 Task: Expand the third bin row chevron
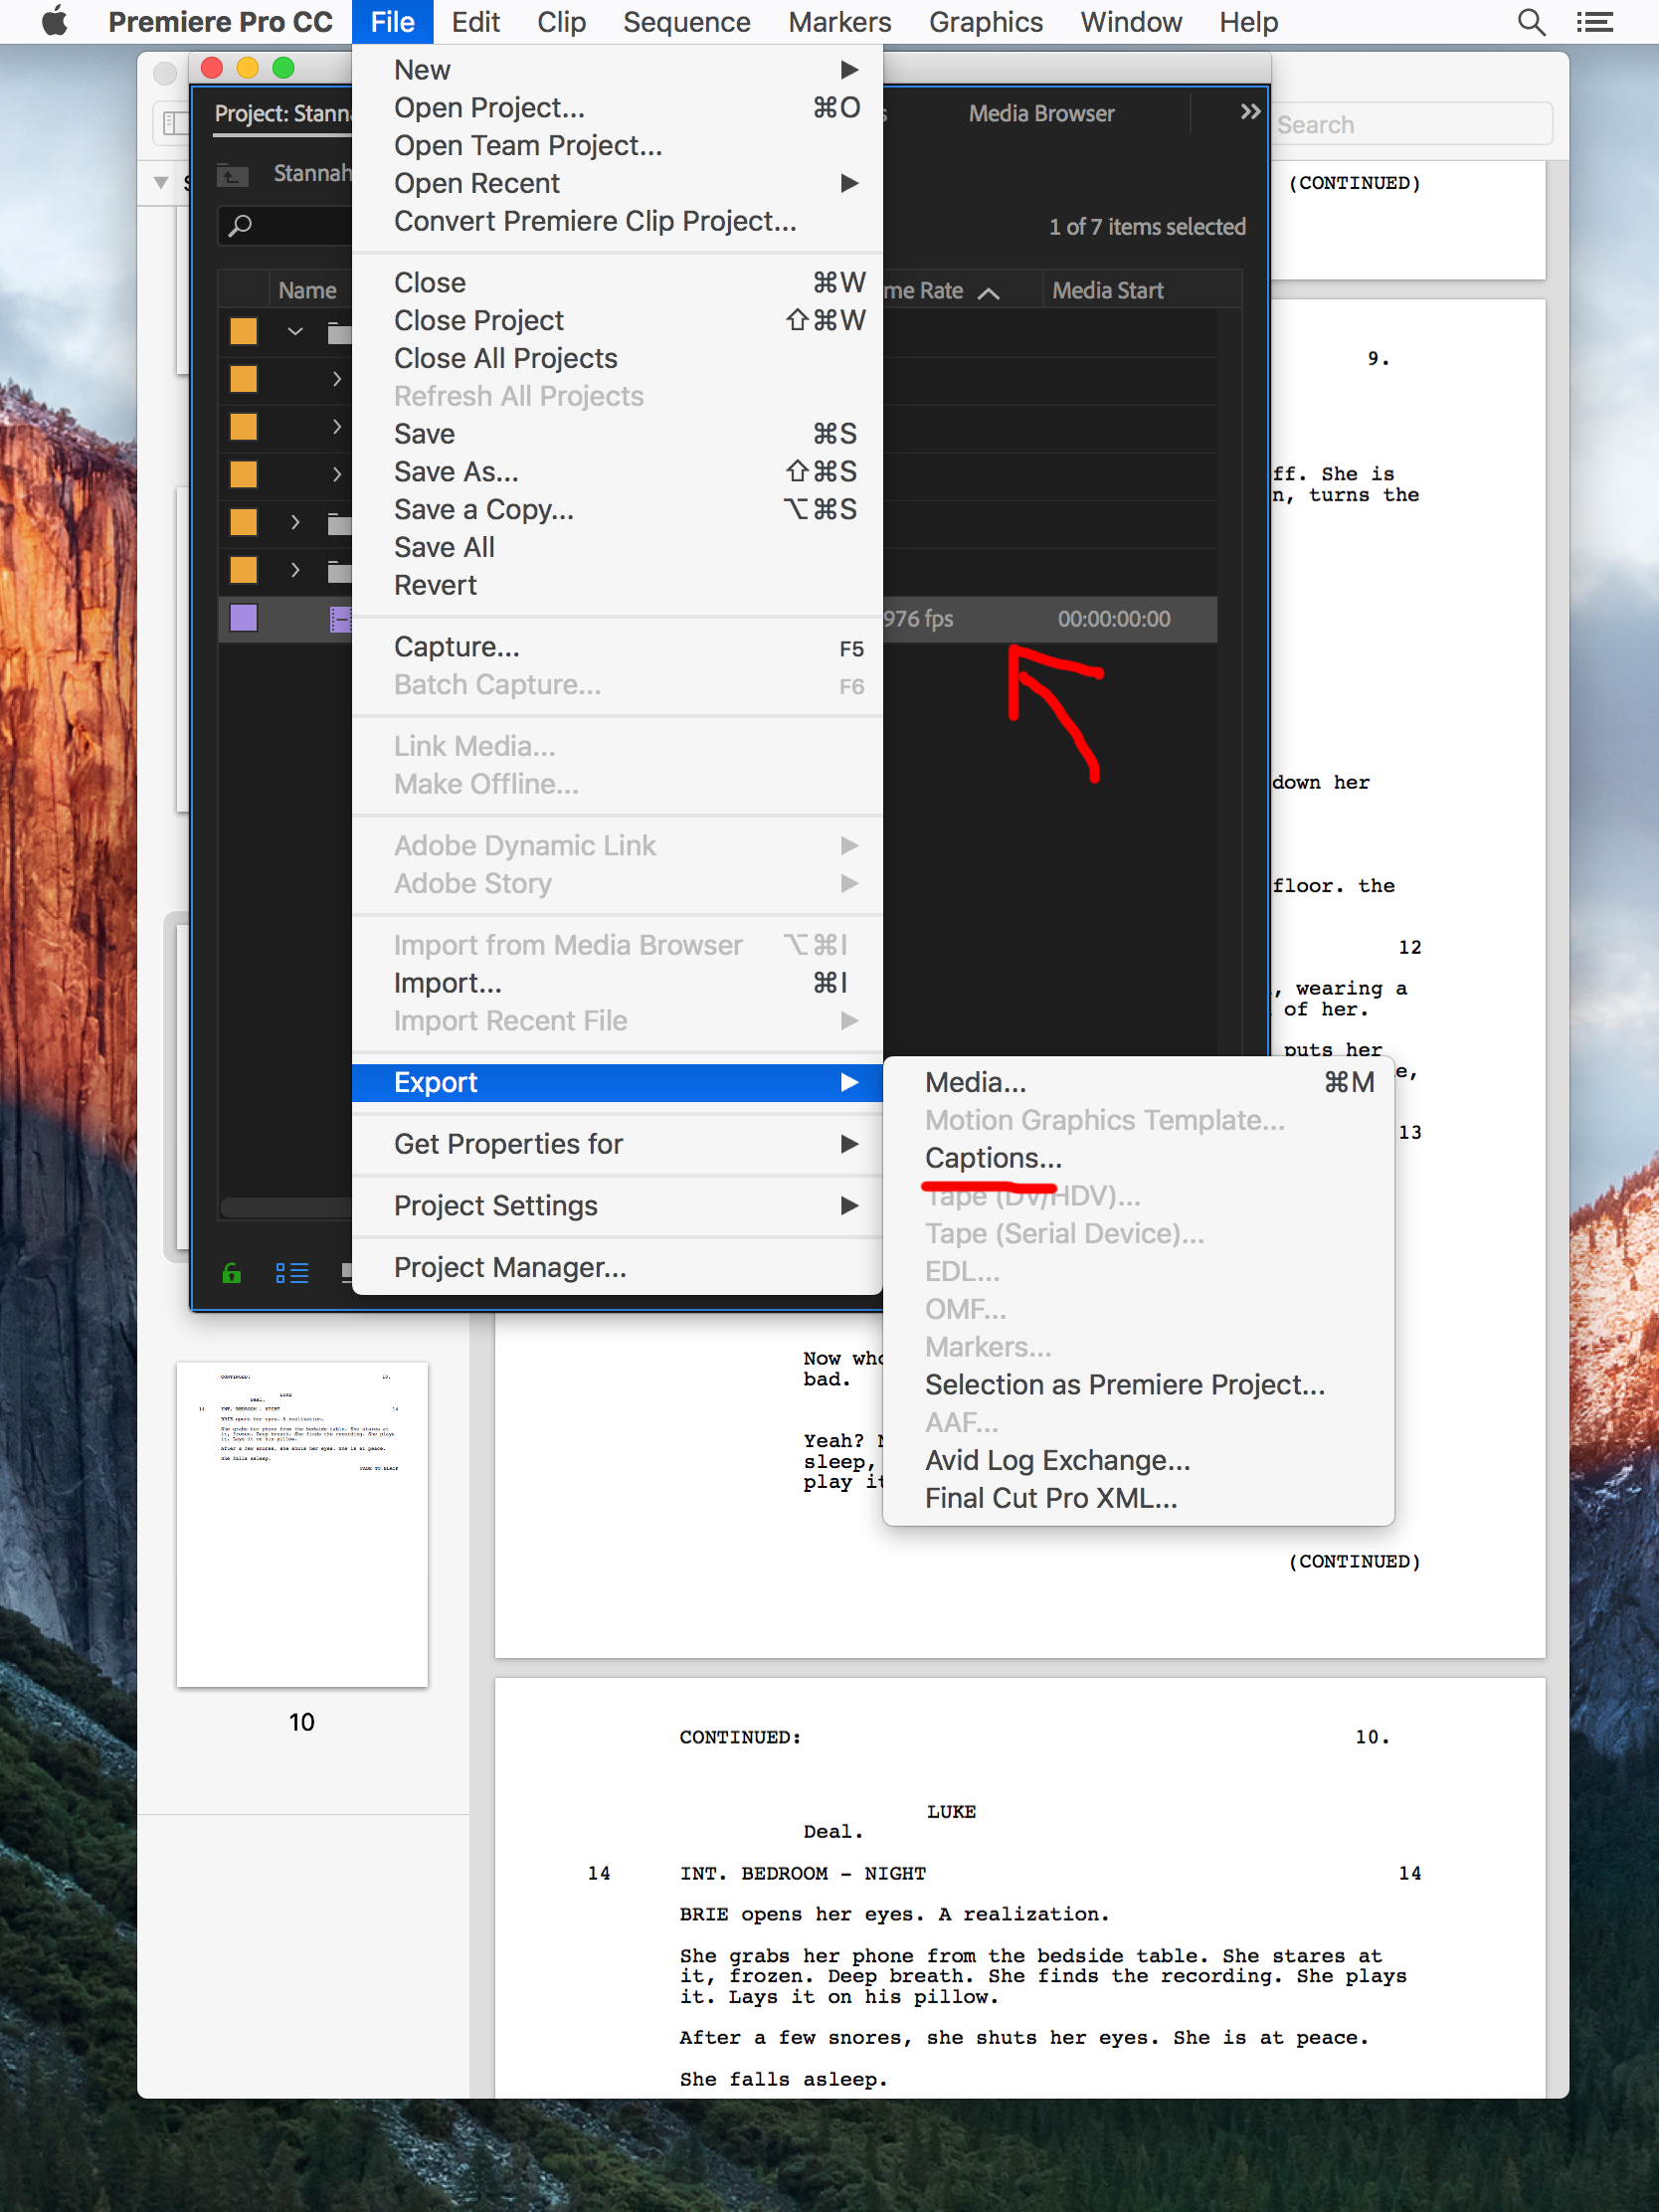(x=337, y=427)
